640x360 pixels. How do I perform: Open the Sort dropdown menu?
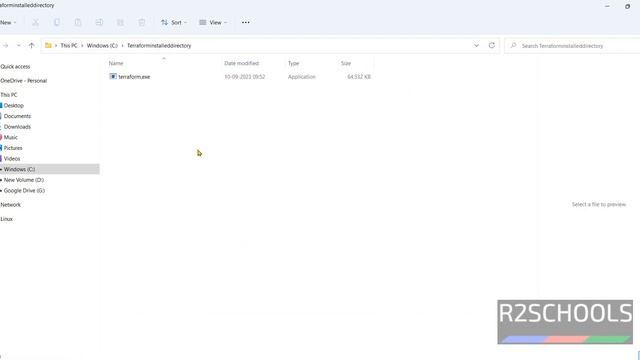coord(174,22)
